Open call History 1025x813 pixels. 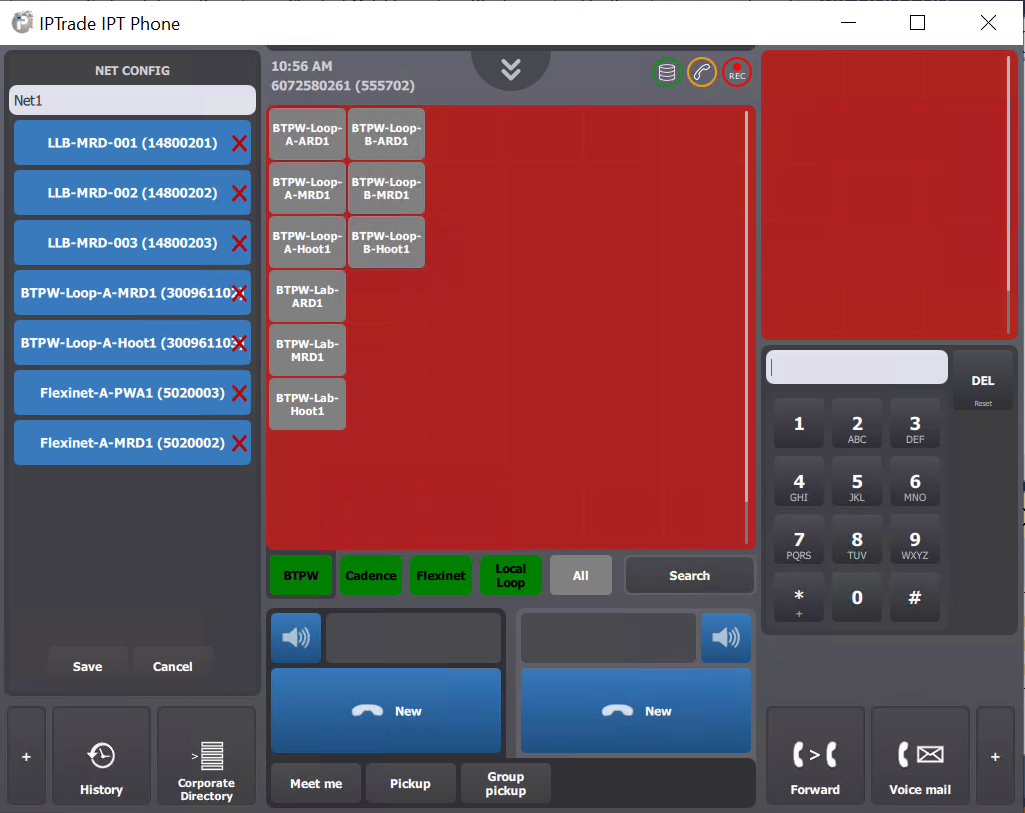(x=101, y=755)
